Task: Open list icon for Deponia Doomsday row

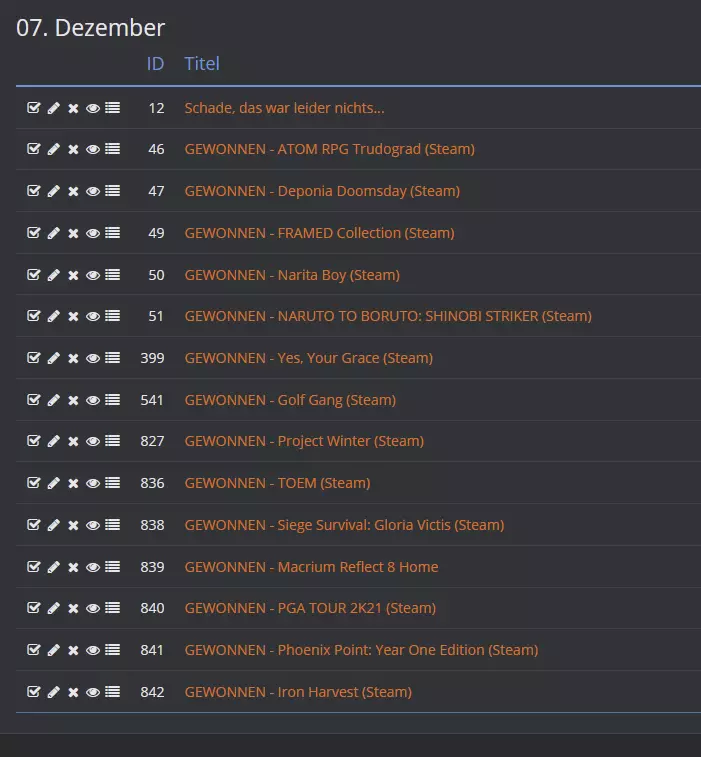Action: click(112, 191)
